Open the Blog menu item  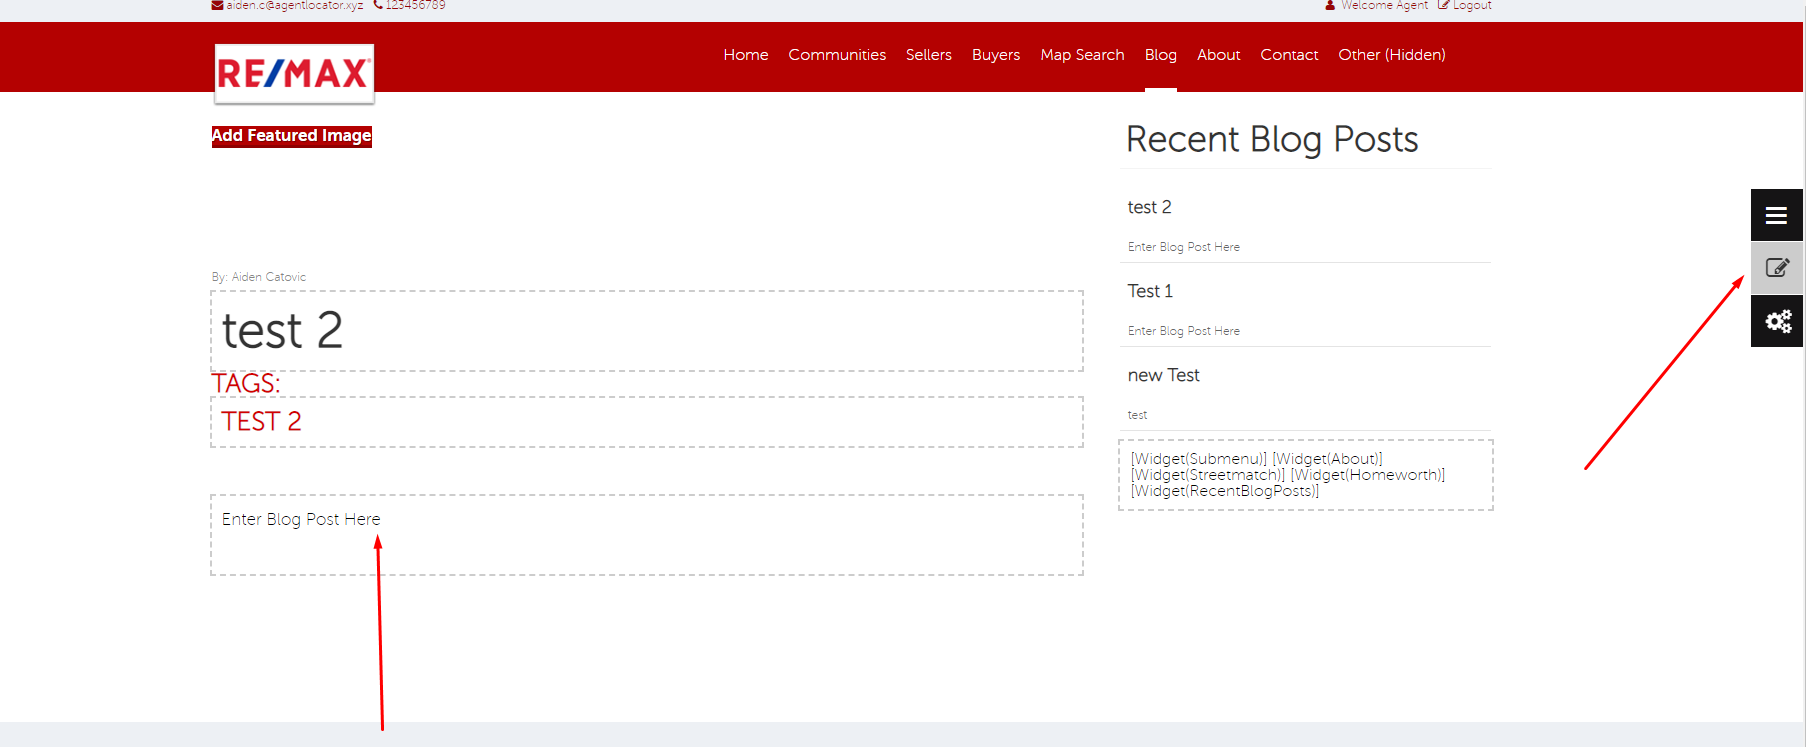point(1160,55)
